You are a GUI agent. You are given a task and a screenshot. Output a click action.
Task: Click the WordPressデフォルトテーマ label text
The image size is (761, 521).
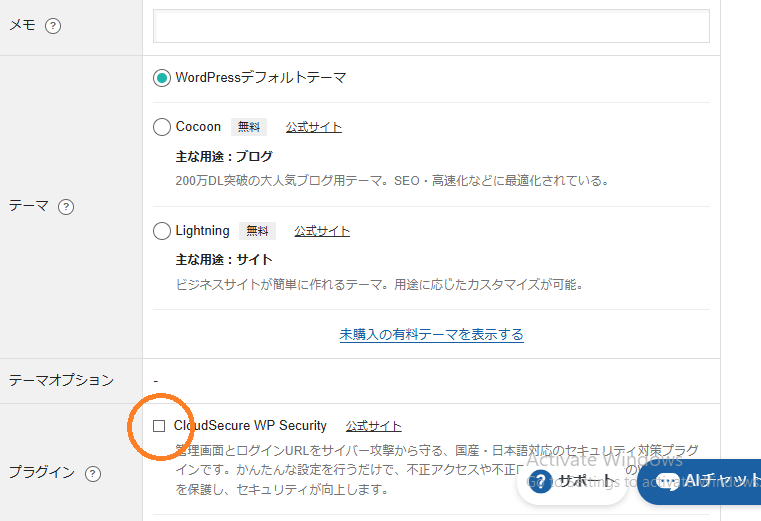tap(260, 77)
